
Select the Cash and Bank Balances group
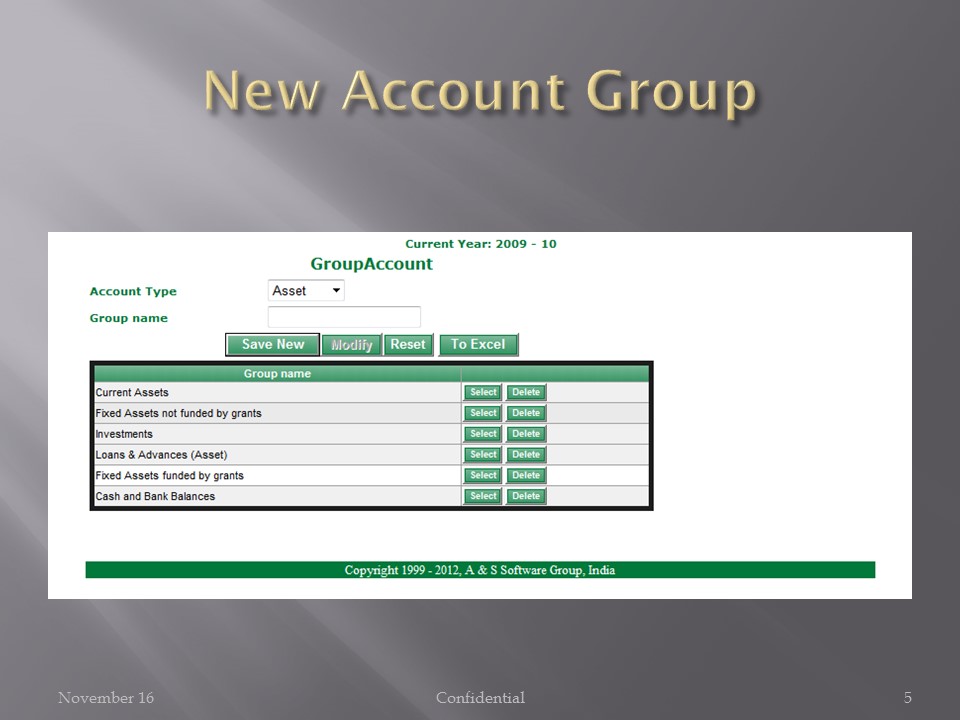tap(483, 495)
